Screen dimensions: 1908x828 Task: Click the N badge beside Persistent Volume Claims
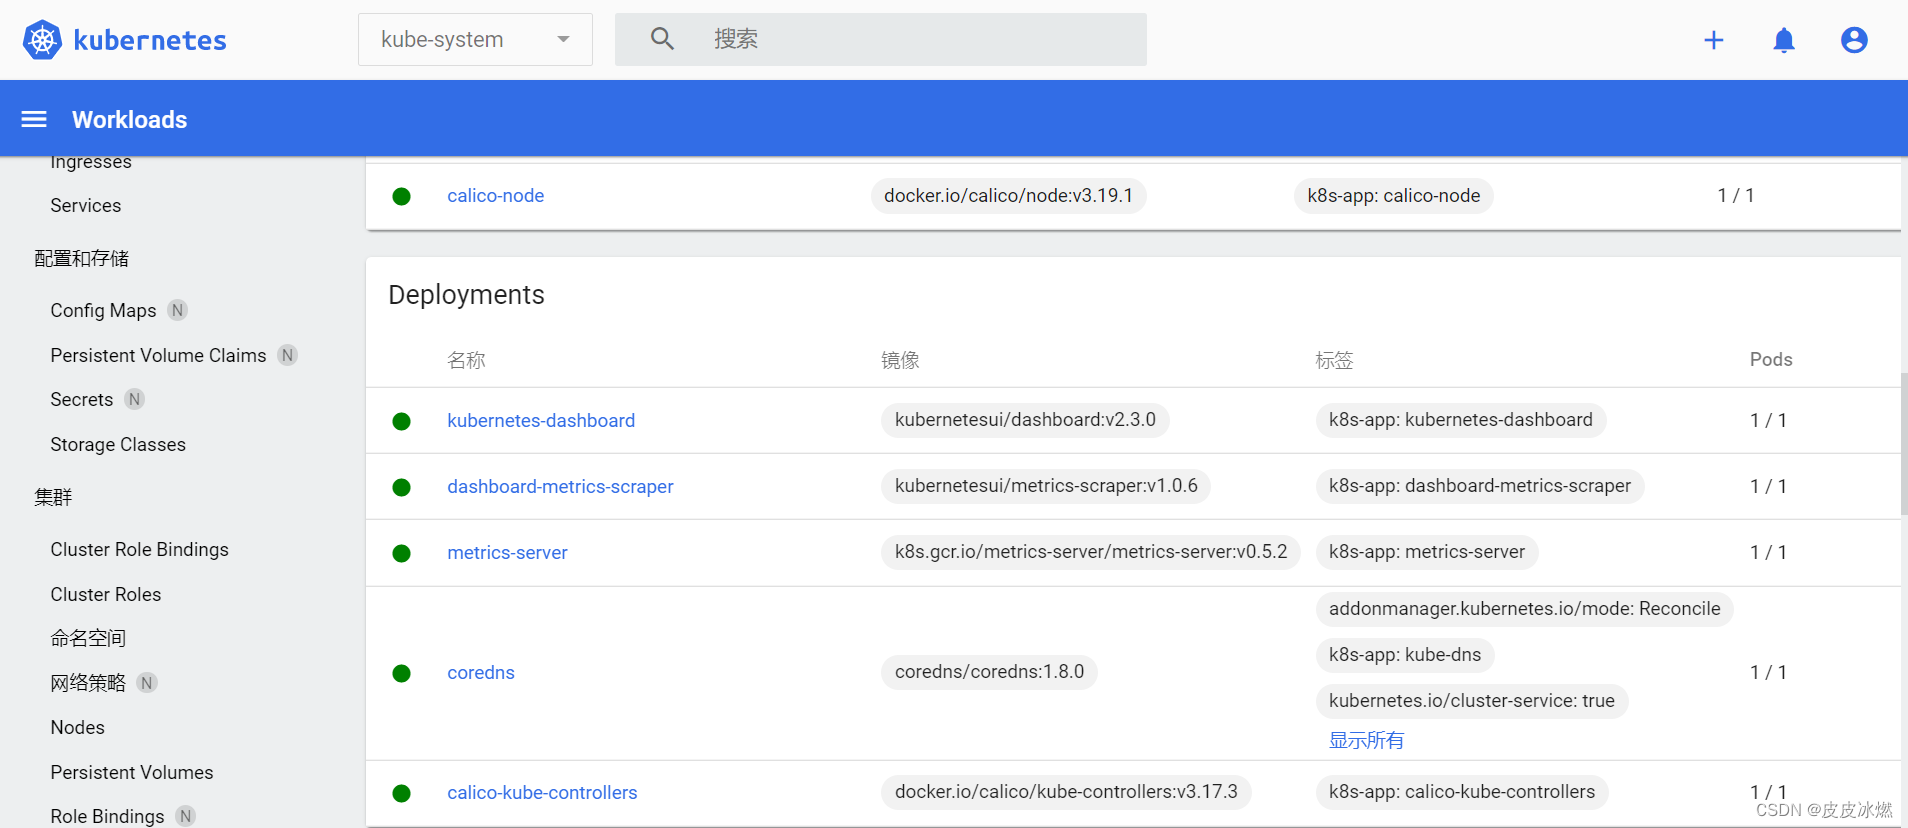[x=288, y=355]
